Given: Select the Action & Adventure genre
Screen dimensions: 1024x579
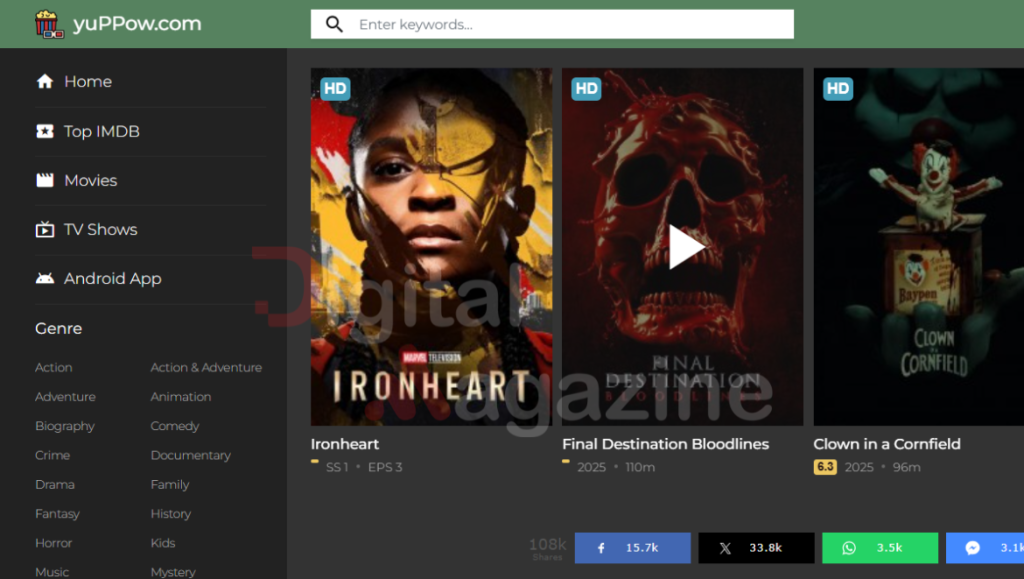Looking at the screenshot, I should [x=206, y=368].
